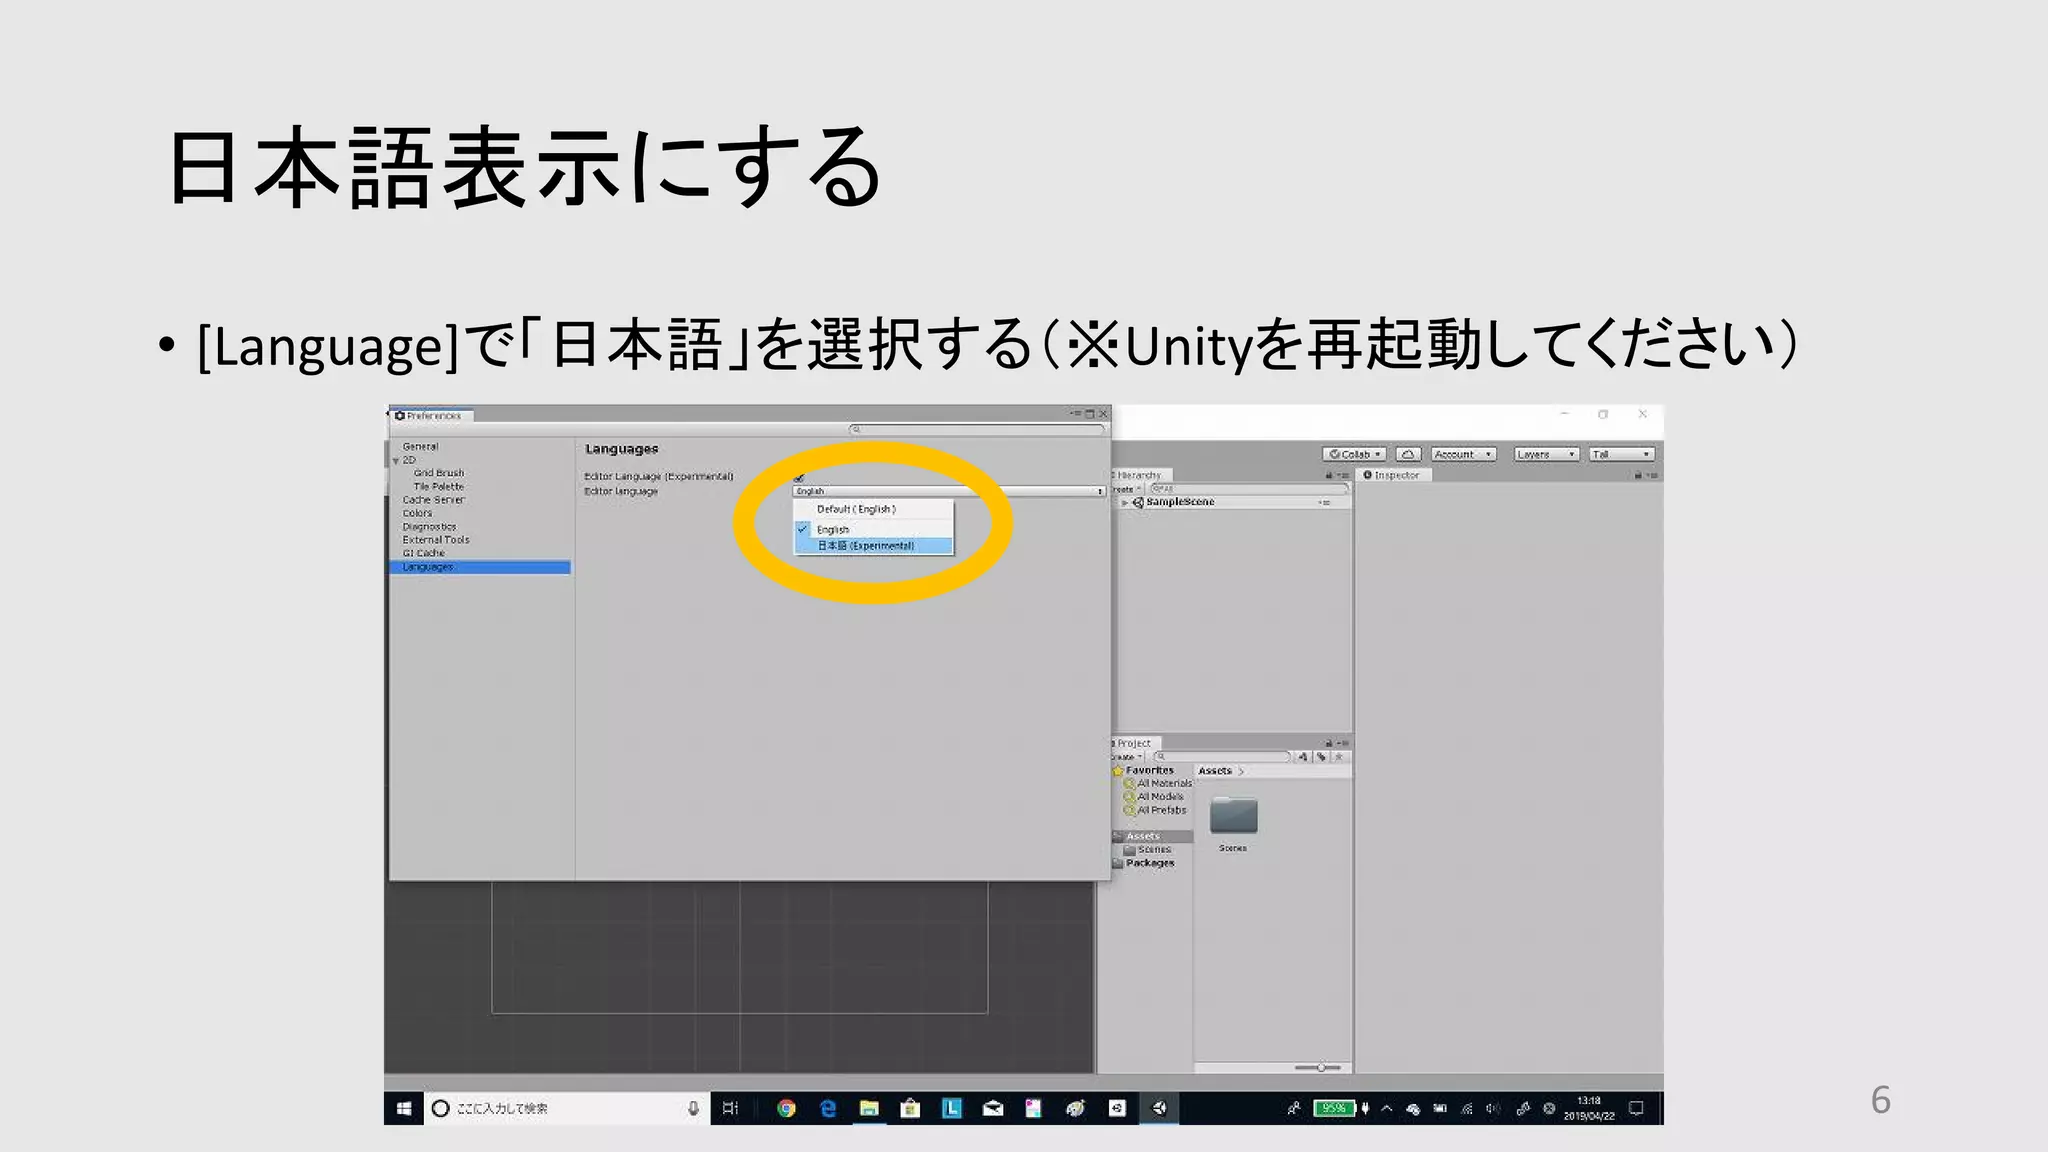
Task: Open the Inspector panel options menu
Action: point(1653,475)
